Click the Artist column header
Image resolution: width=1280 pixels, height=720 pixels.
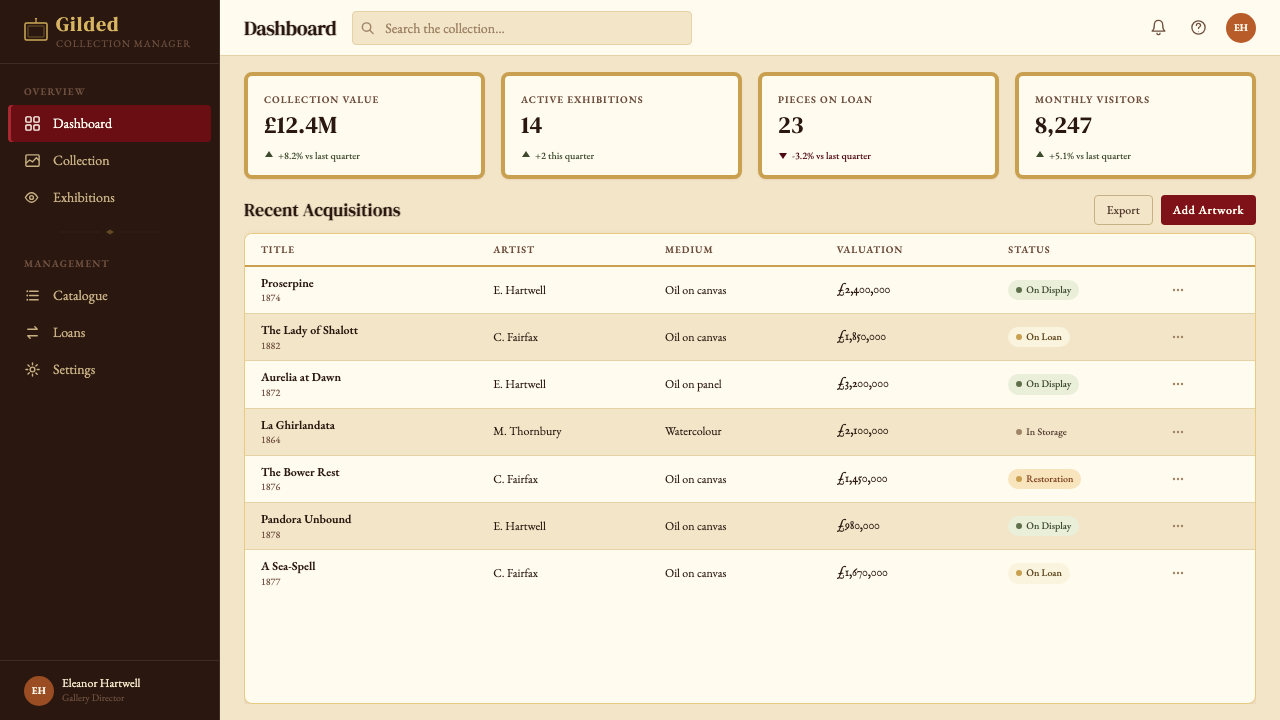[x=514, y=250]
